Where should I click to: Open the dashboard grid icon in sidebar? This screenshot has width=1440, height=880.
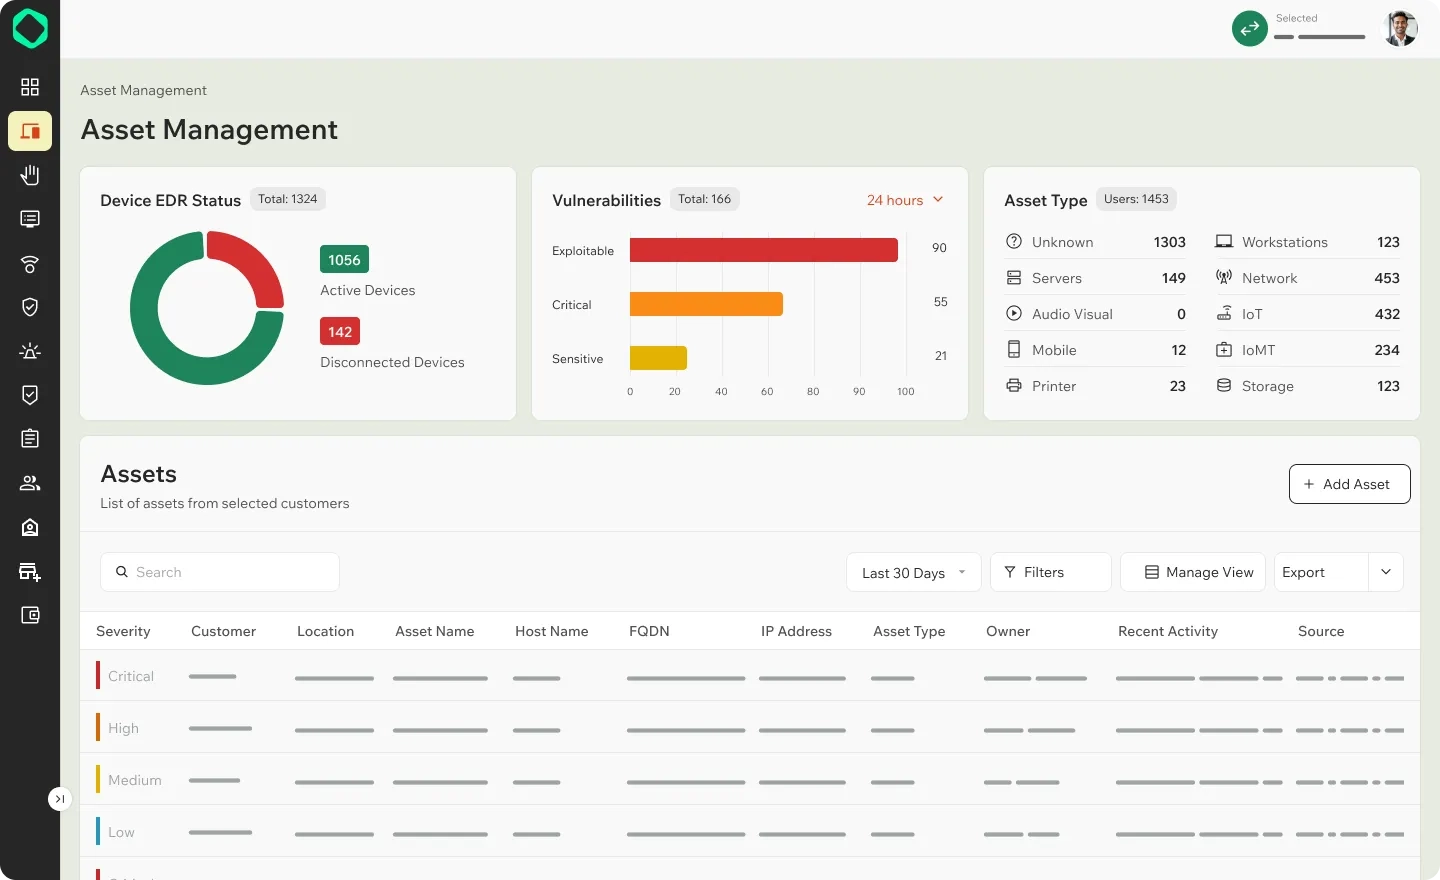click(x=30, y=87)
